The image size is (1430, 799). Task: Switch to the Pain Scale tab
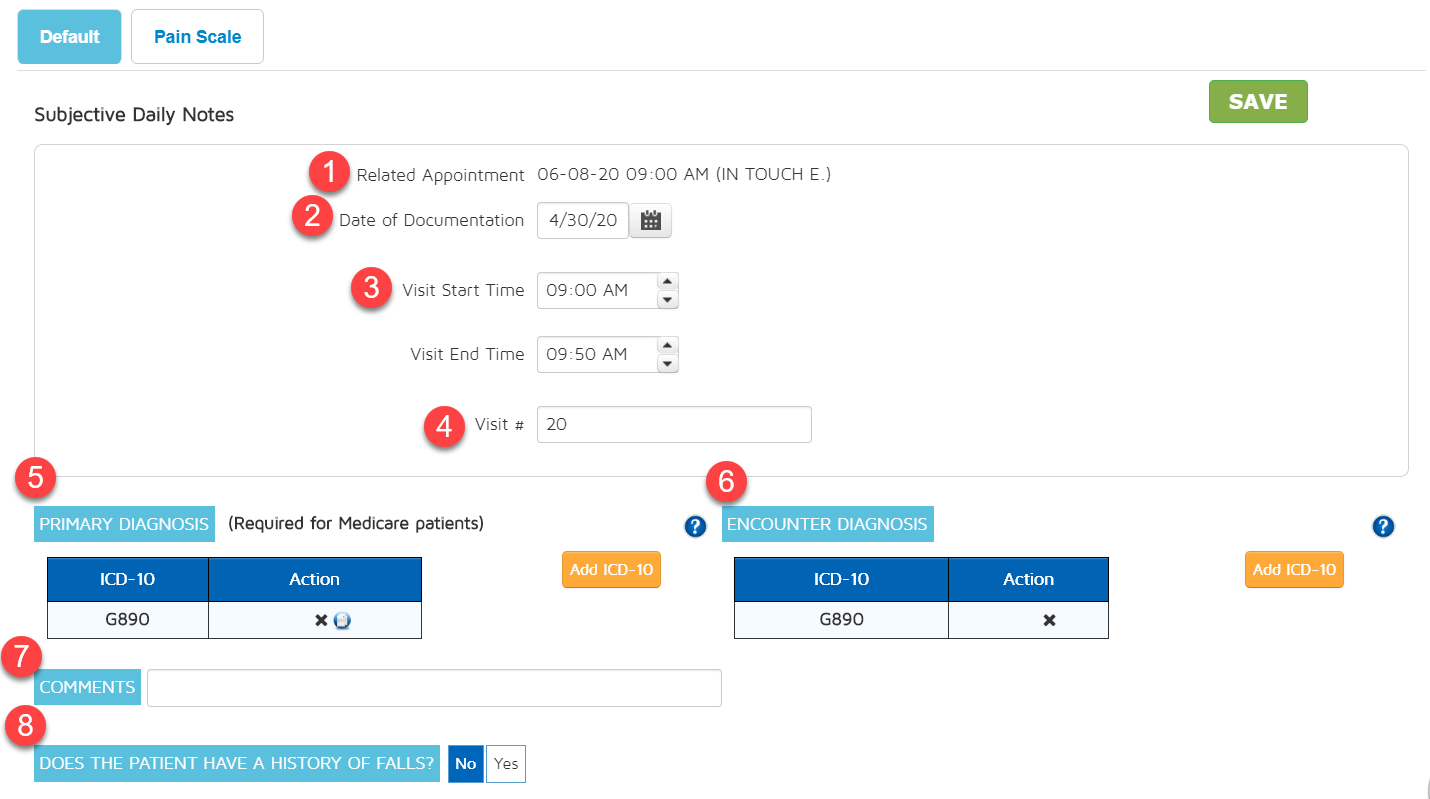point(197,37)
